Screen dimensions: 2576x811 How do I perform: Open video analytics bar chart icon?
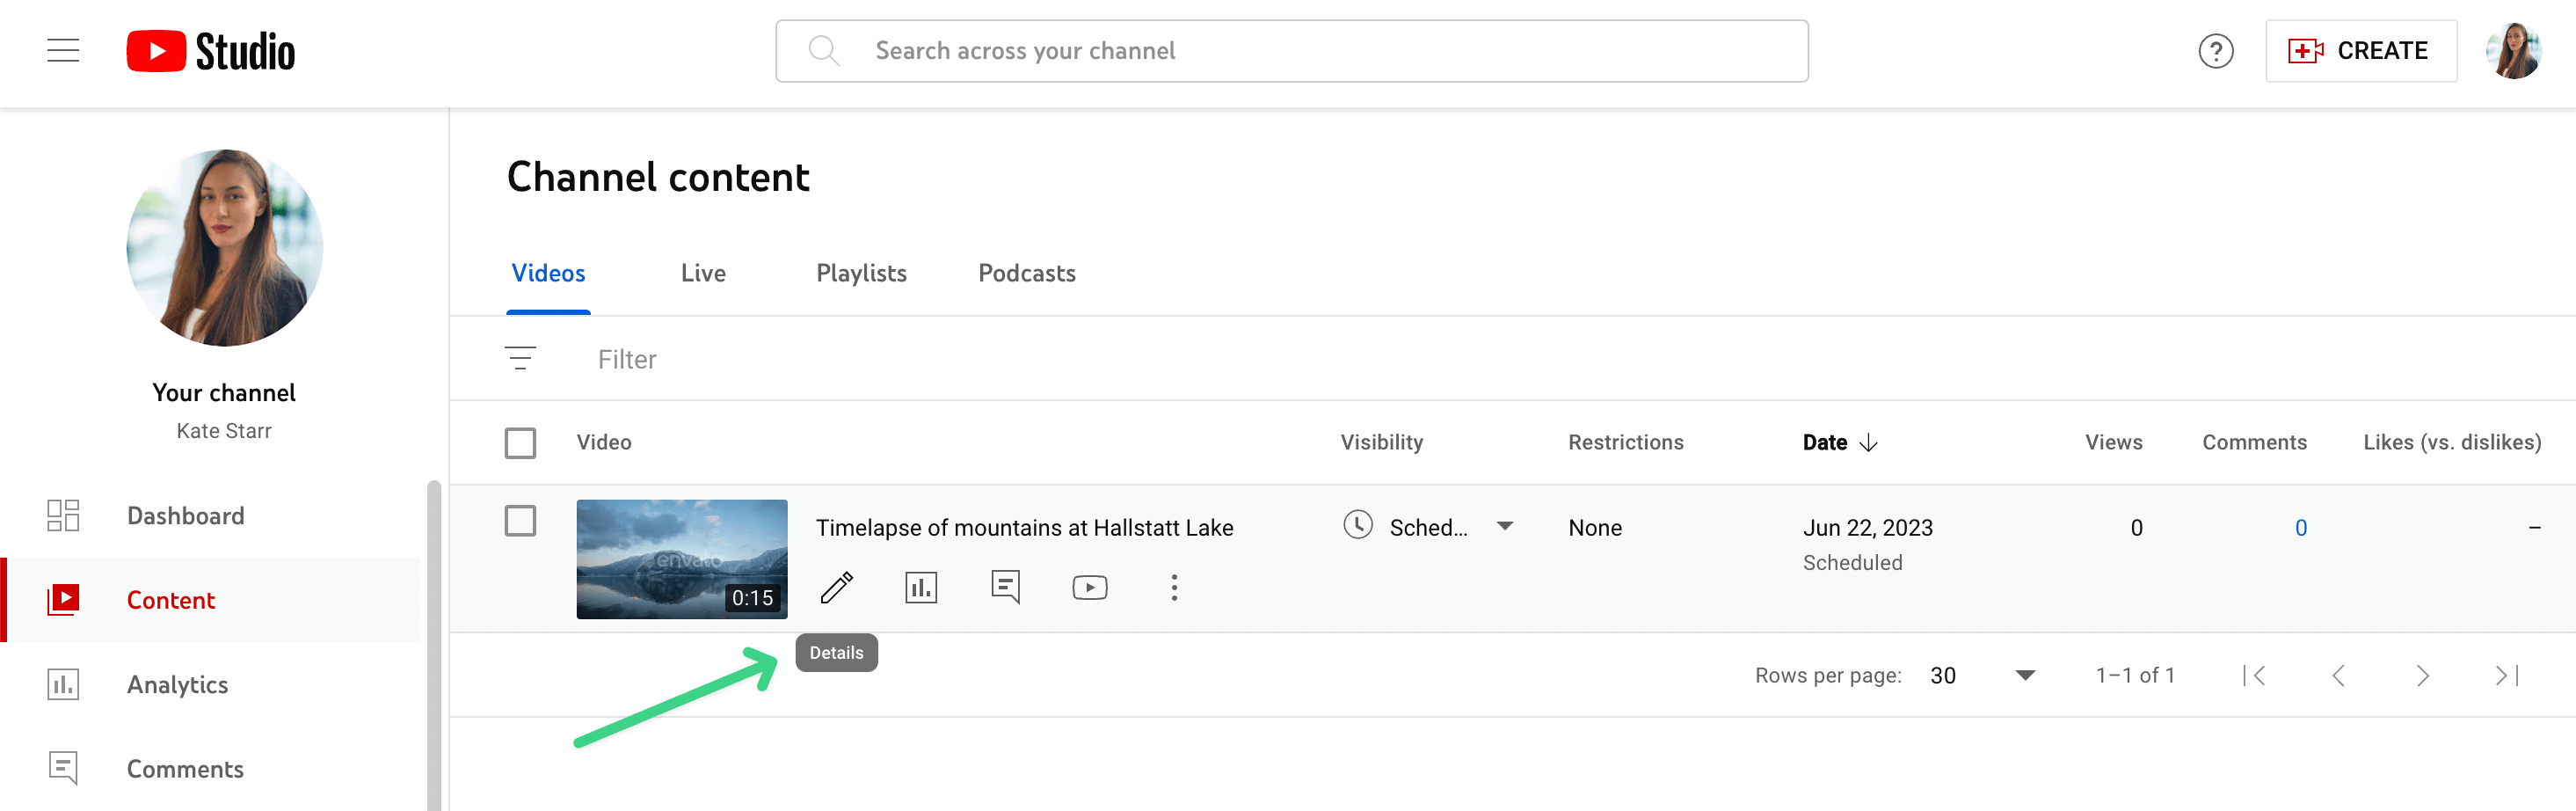pos(921,588)
